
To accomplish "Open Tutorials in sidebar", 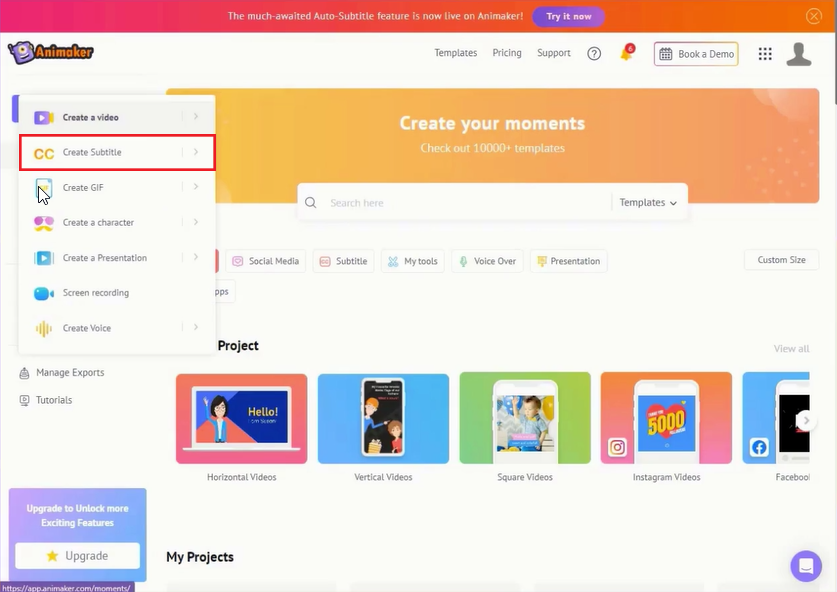I will (46, 400).
